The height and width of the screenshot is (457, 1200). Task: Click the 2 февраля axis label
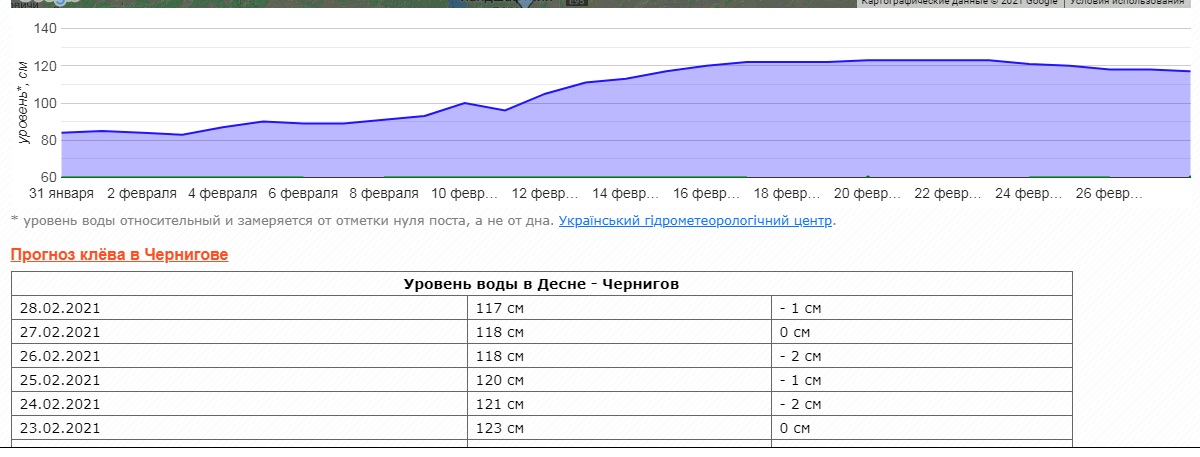[141, 193]
